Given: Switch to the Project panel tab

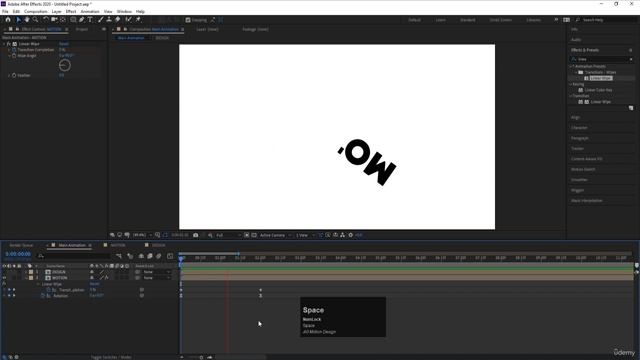Looking at the screenshot, I should tap(82, 29).
